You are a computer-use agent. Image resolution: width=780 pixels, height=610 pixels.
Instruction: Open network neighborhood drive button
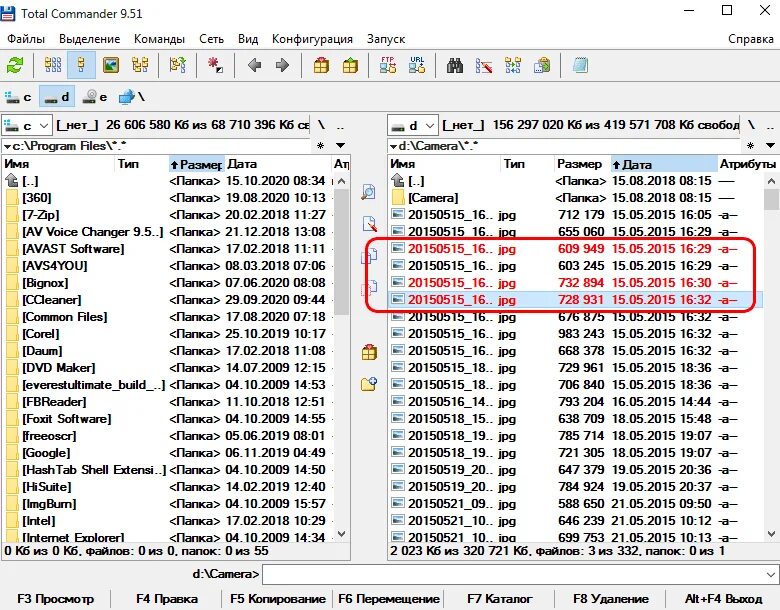(x=131, y=97)
